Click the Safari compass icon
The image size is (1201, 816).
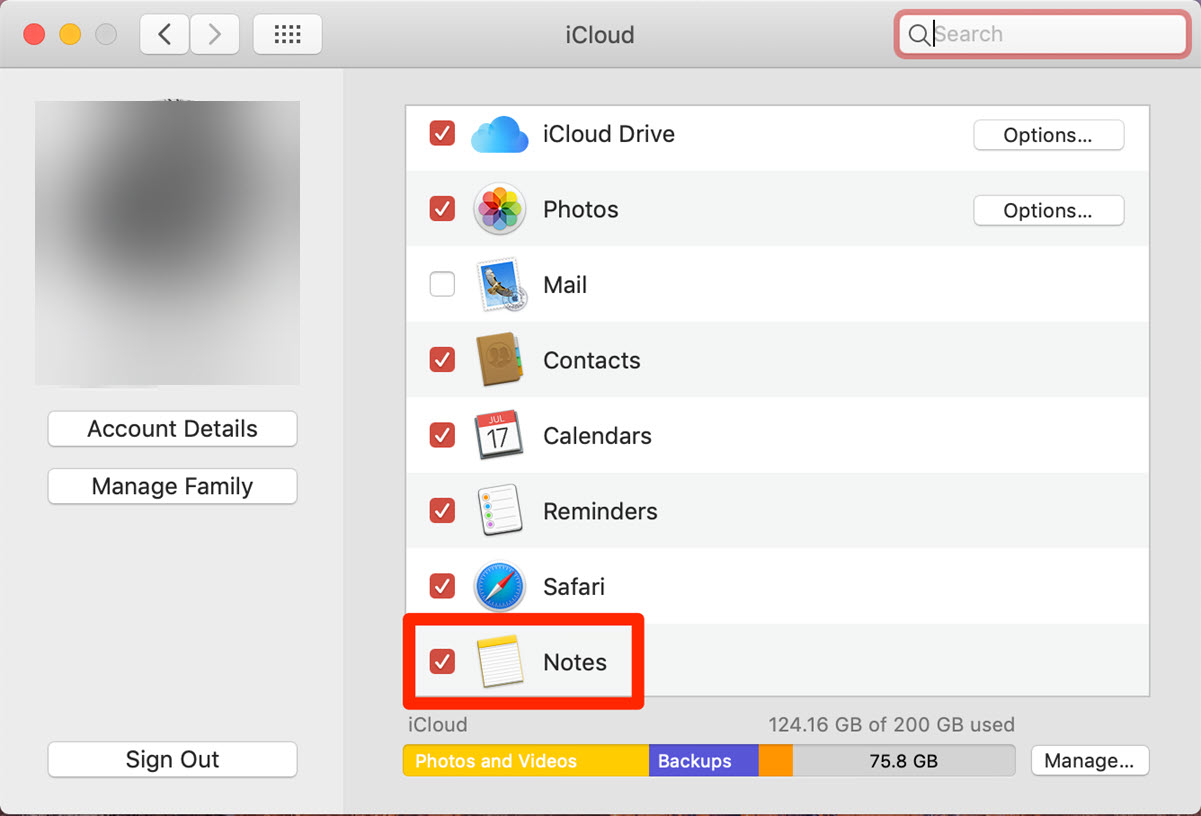pos(500,586)
